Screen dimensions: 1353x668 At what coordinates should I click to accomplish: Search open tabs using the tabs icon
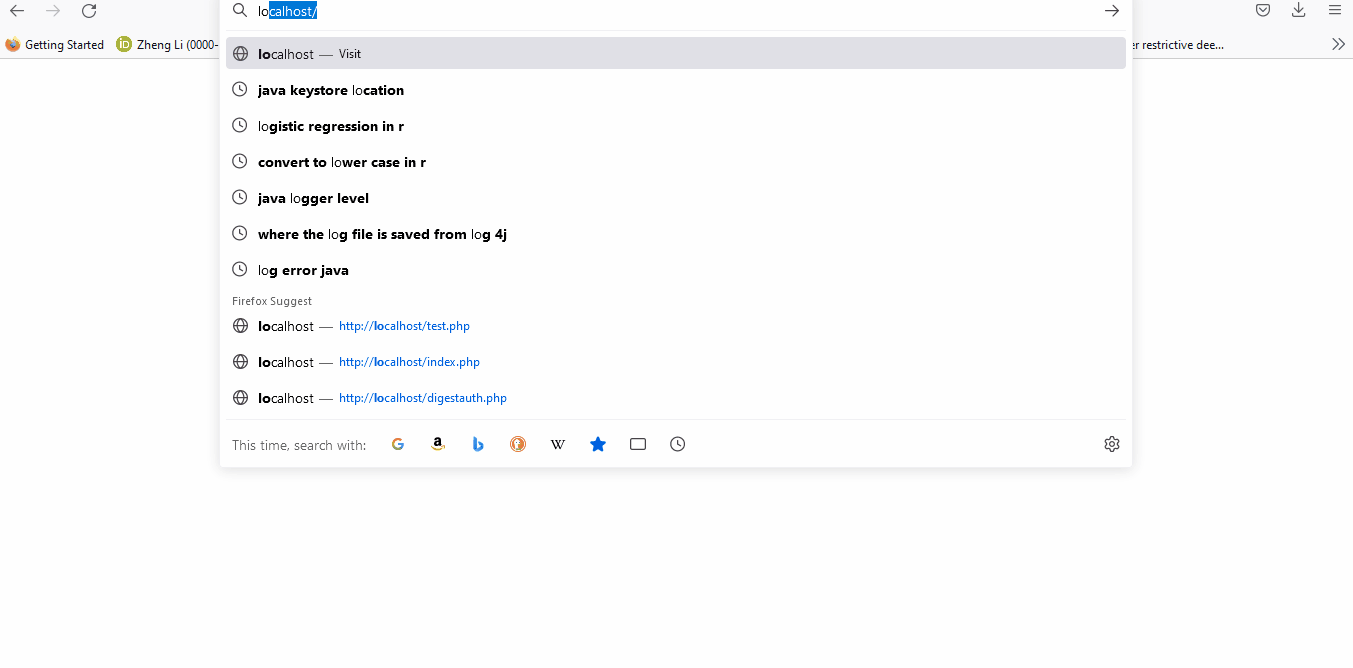[638, 444]
